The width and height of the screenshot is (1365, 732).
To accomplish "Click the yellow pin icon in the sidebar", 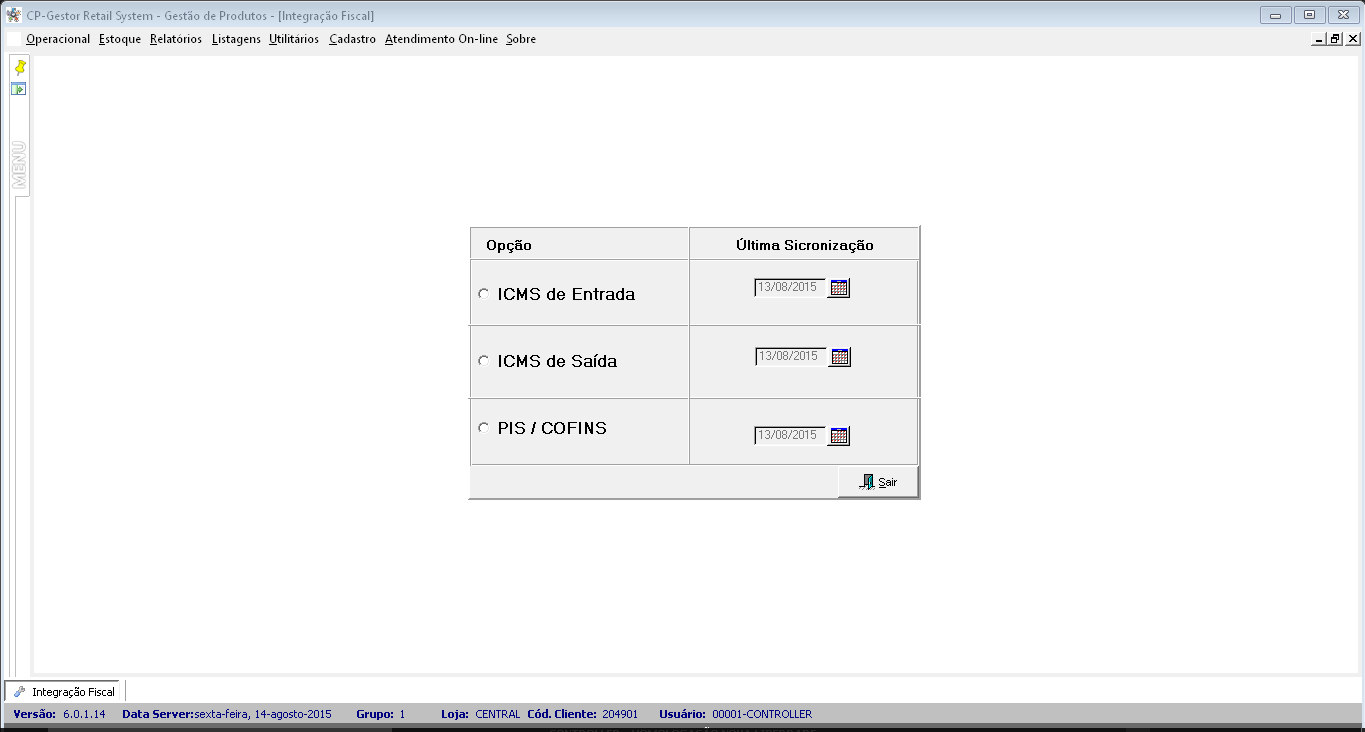I will 19,67.
